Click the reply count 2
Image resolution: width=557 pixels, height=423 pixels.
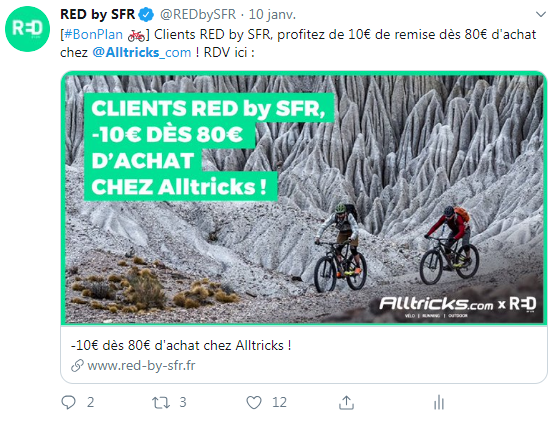[x=91, y=402]
